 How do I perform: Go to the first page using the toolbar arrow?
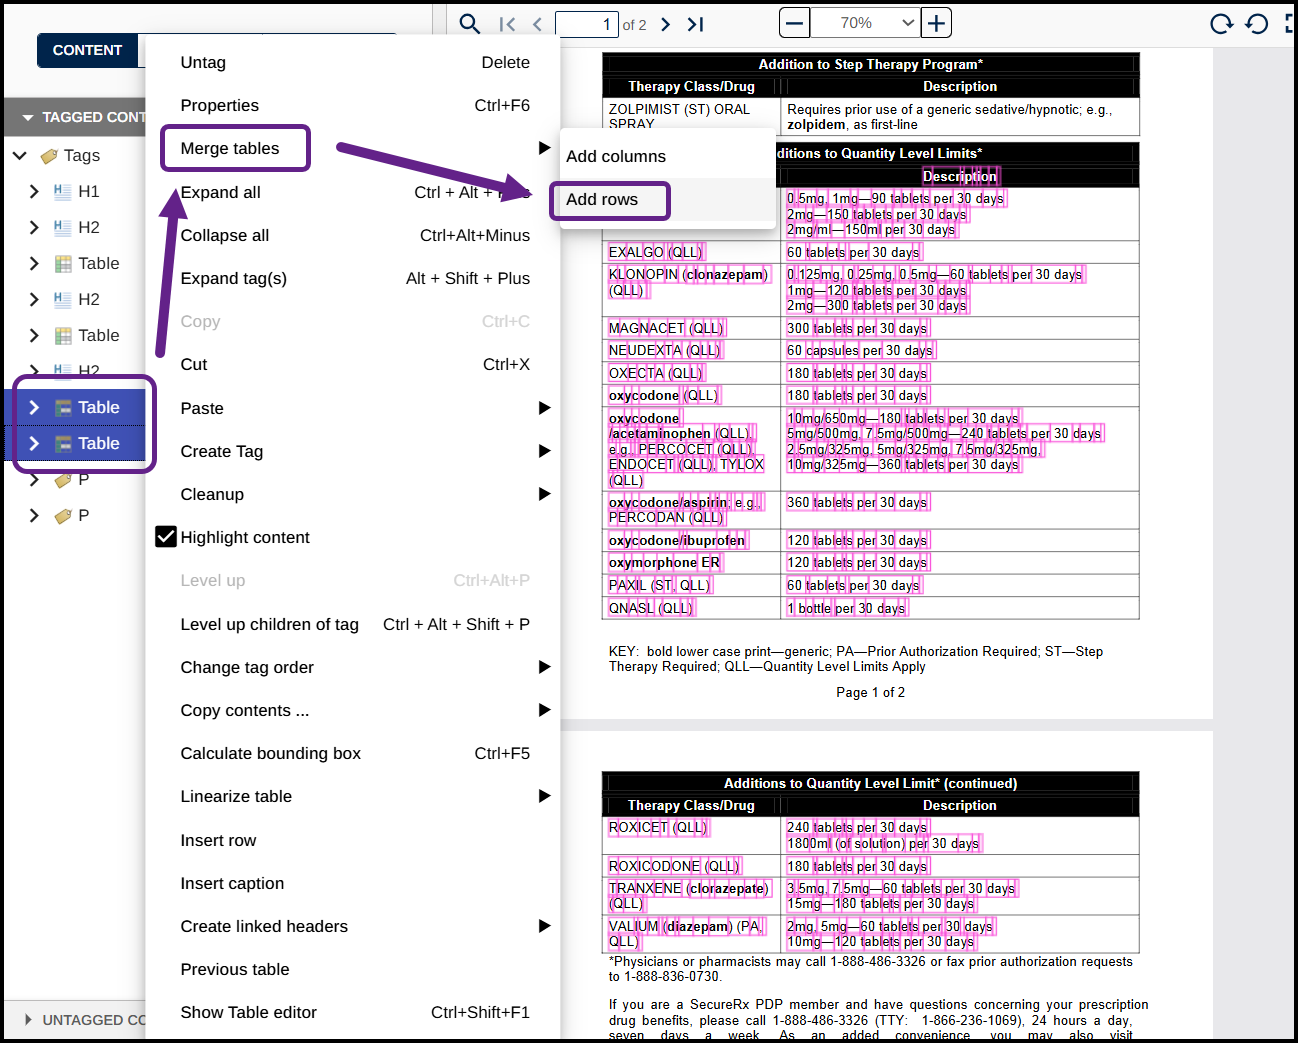[x=507, y=24]
